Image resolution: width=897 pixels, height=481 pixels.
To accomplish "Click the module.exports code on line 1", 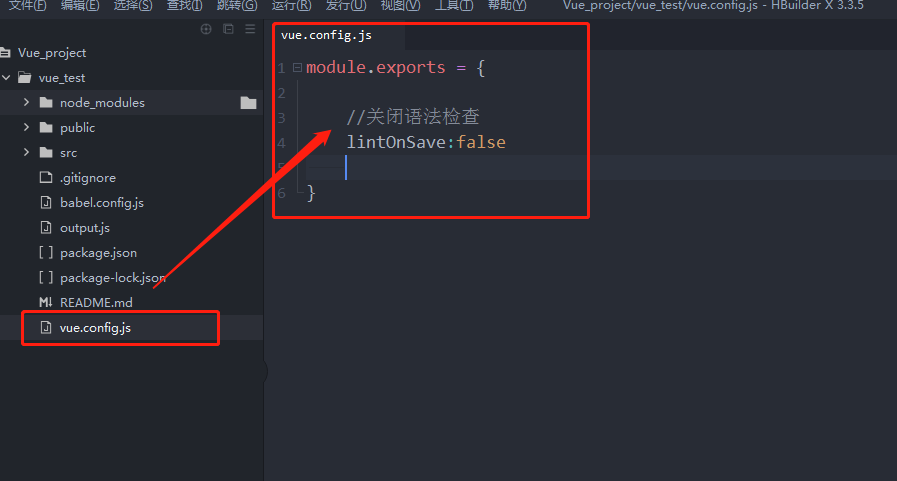I will click(x=375, y=67).
